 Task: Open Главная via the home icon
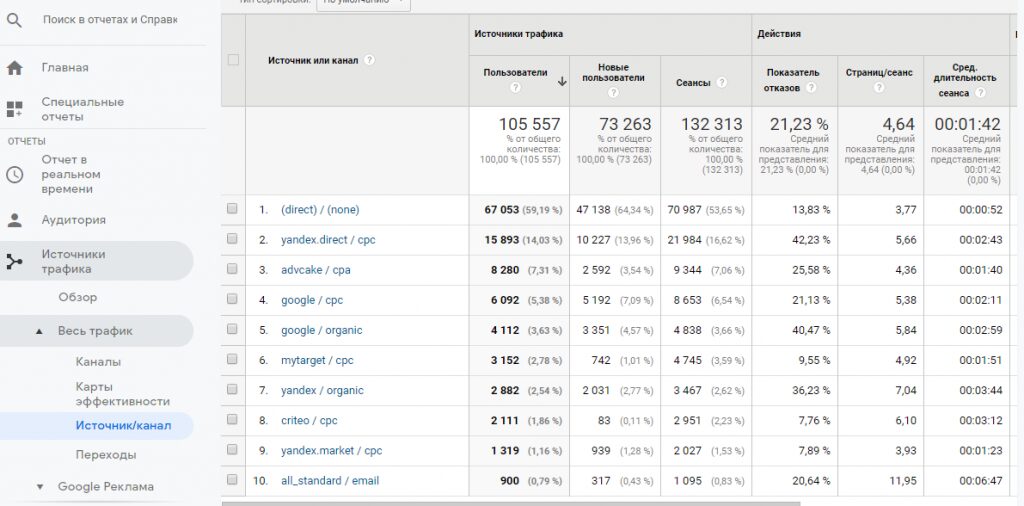click(14, 68)
